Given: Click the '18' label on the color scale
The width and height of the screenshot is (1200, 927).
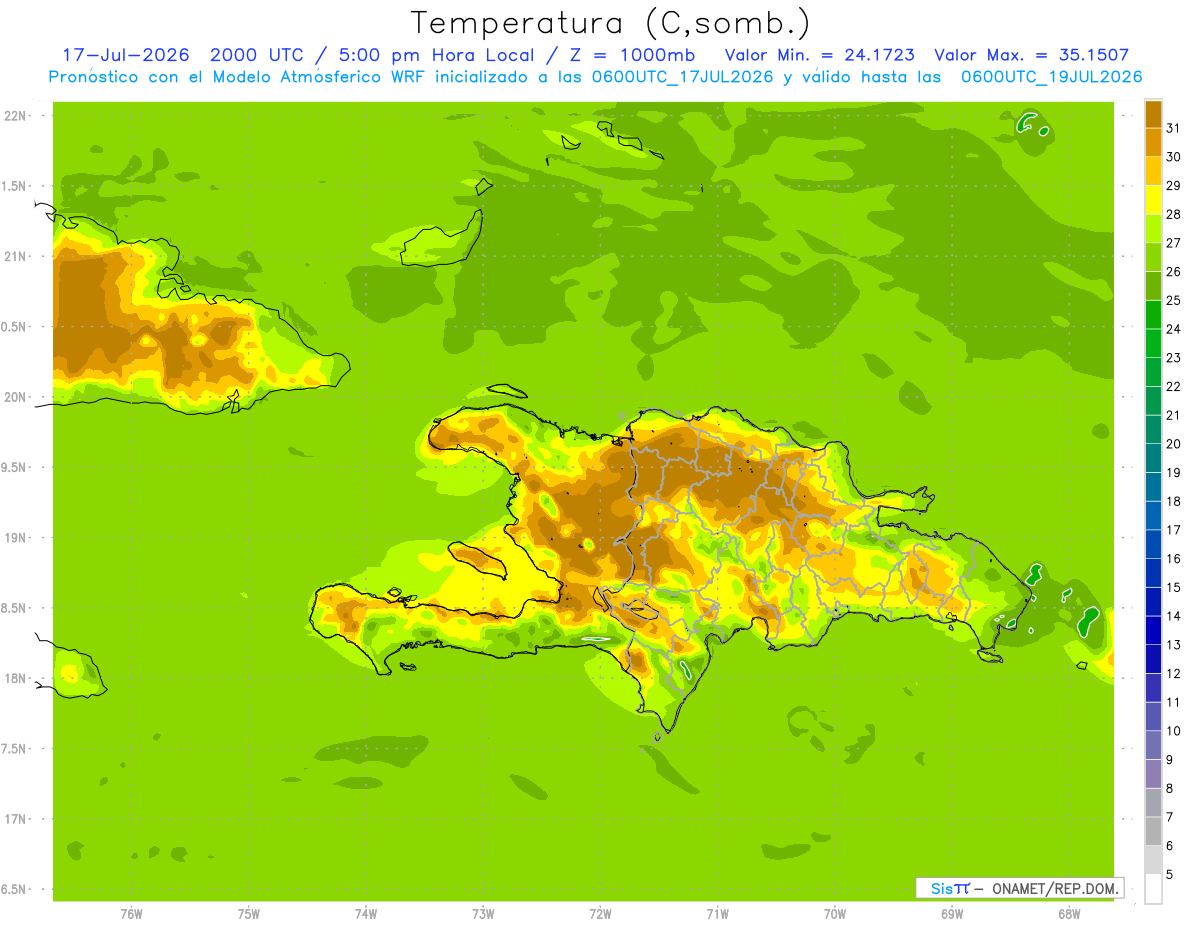Looking at the screenshot, I should pyautogui.click(x=1174, y=501).
